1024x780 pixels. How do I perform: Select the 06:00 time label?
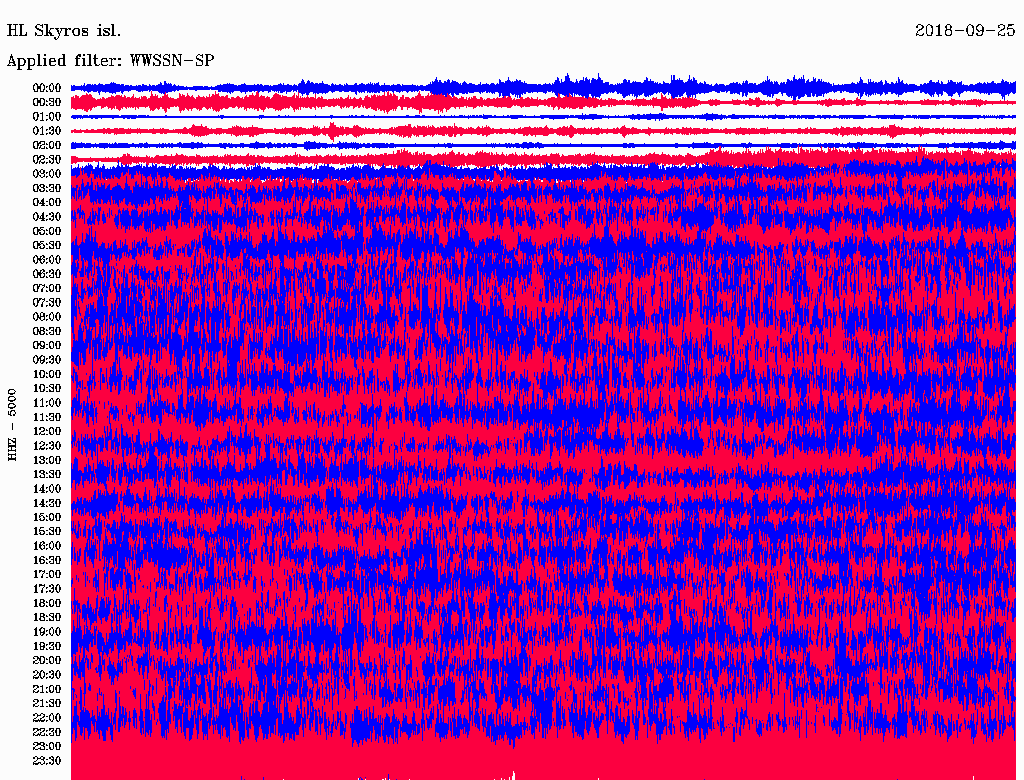47,259
